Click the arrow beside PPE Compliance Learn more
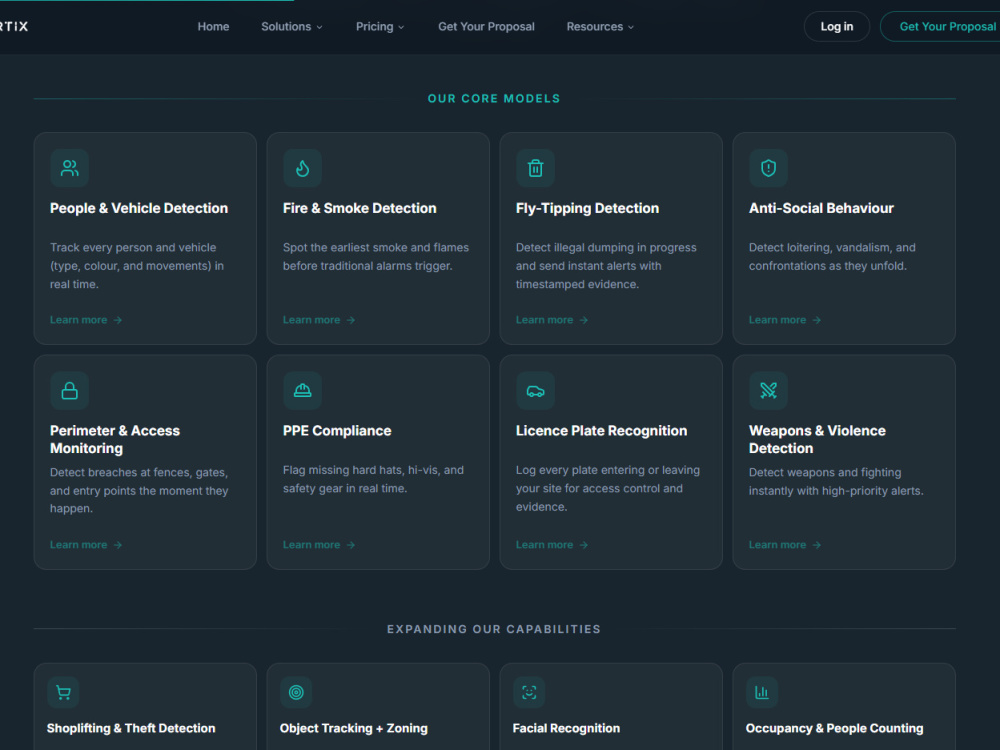The height and width of the screenshot is (750, 1000). (x=350, y=545)
